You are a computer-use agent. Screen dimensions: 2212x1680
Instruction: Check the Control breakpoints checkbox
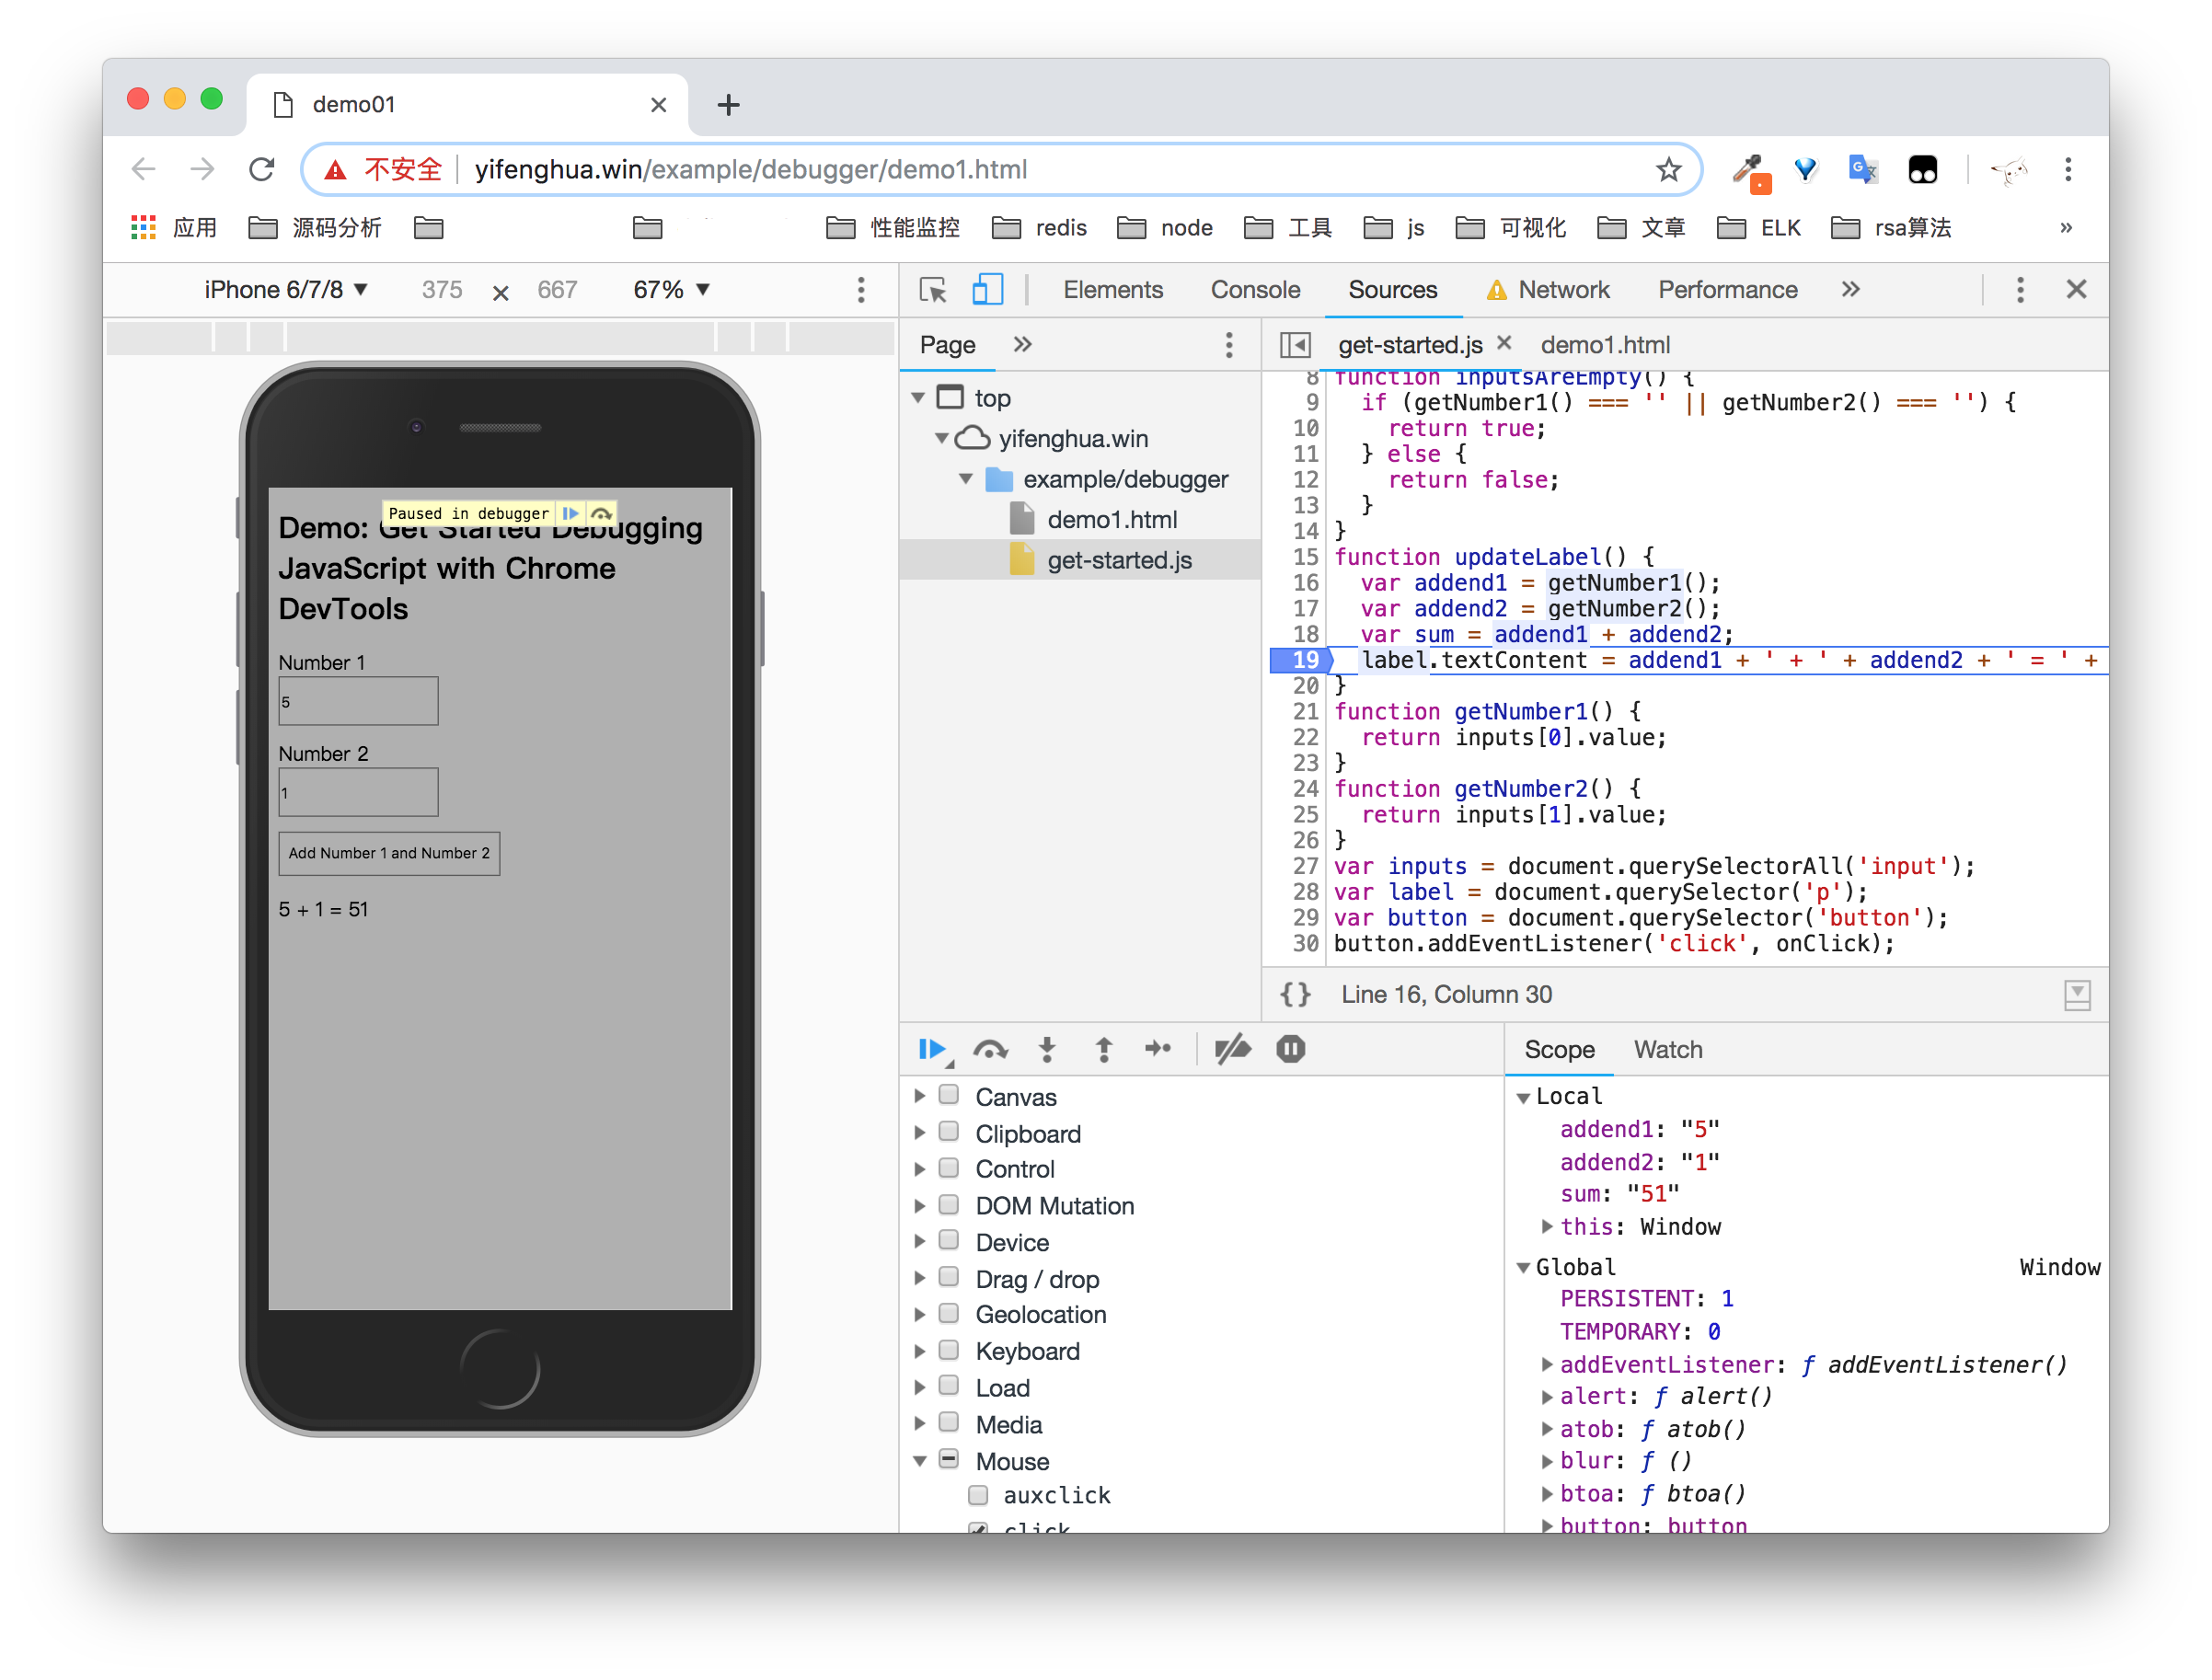point(949,1167)
